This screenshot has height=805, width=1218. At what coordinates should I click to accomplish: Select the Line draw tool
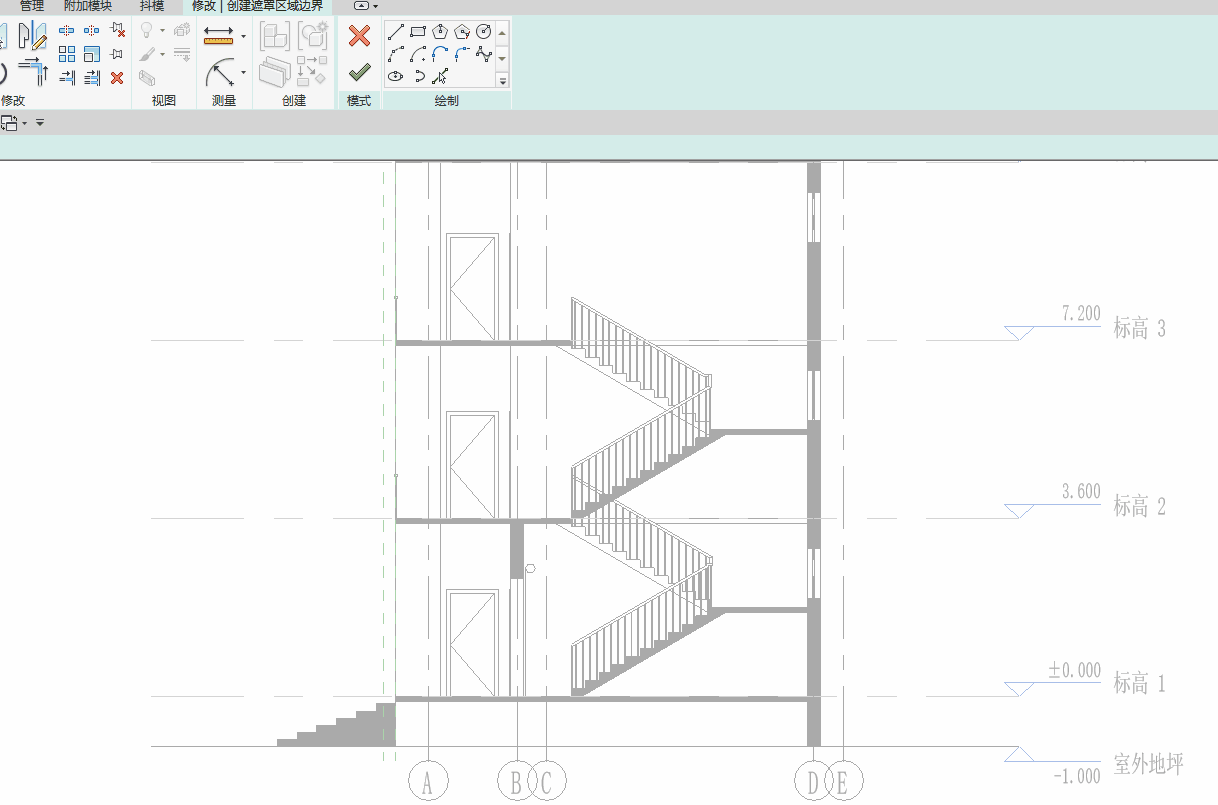395,31
